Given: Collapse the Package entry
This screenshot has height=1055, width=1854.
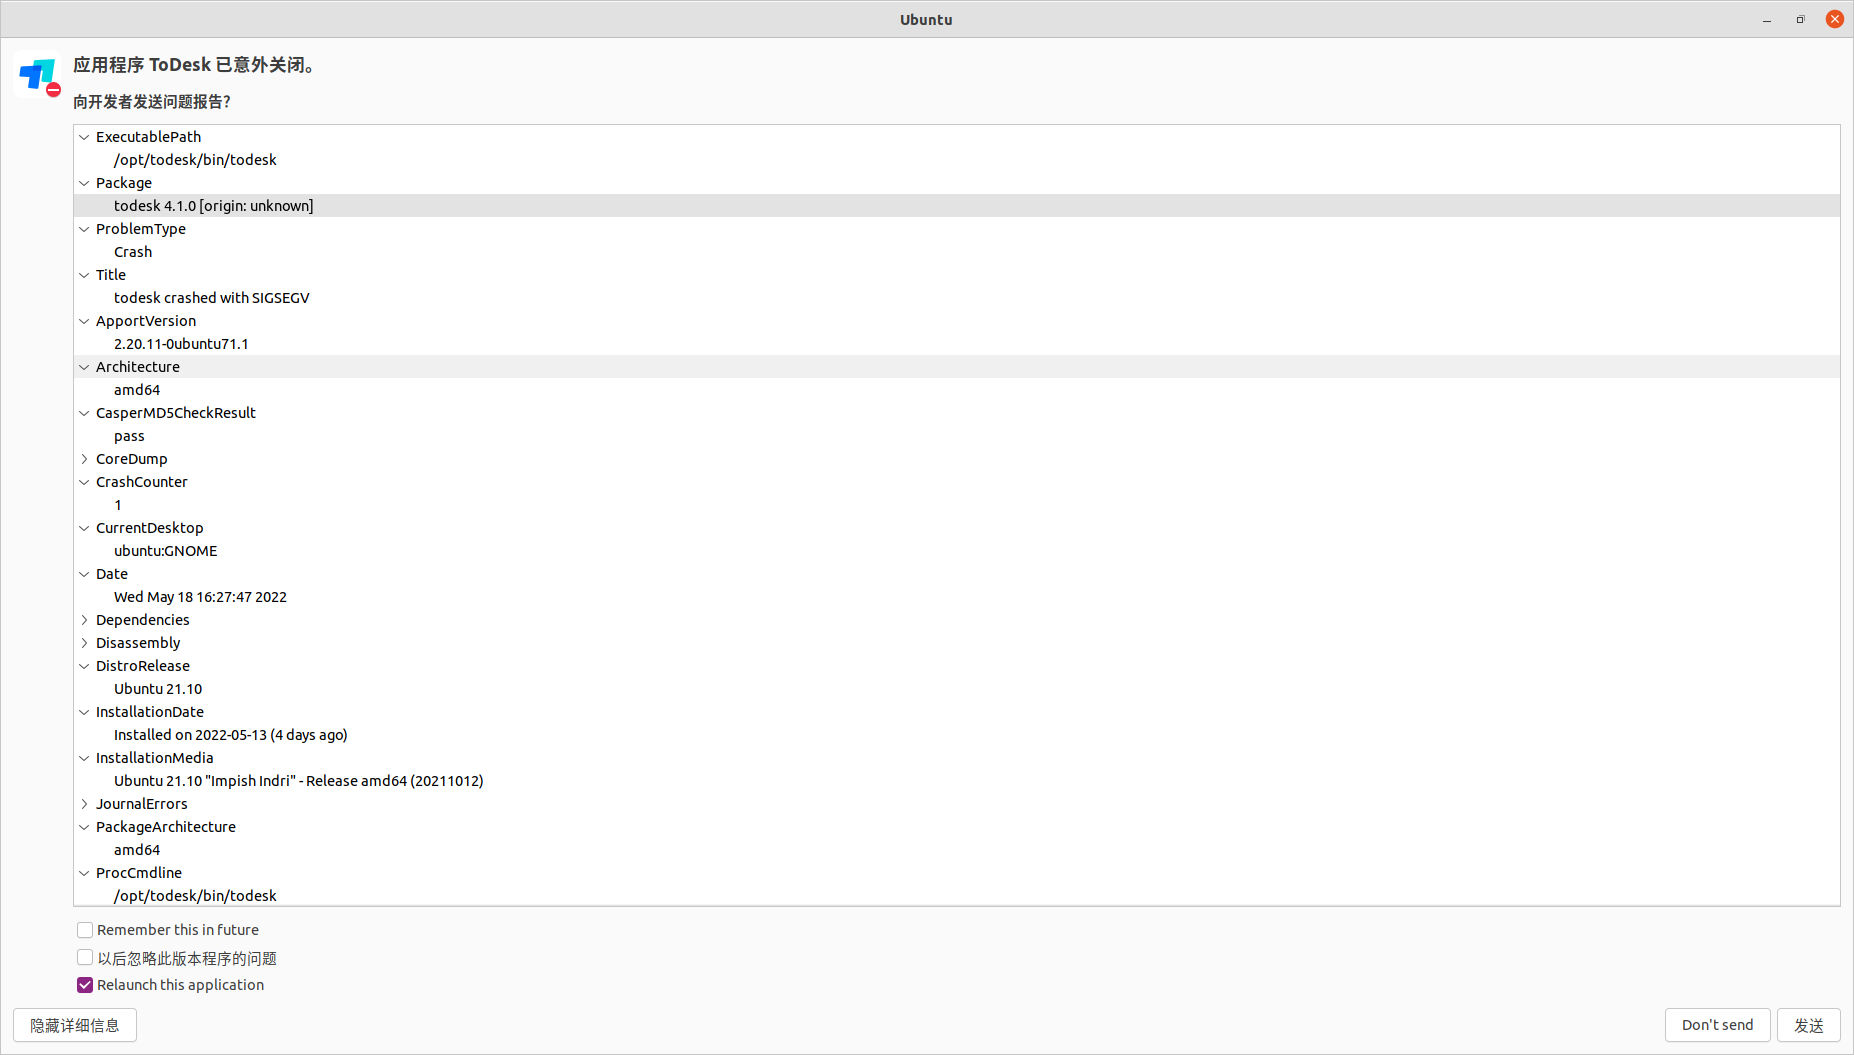Looking at the screenshot, I should pyautogui.click(x=85, y=183).
